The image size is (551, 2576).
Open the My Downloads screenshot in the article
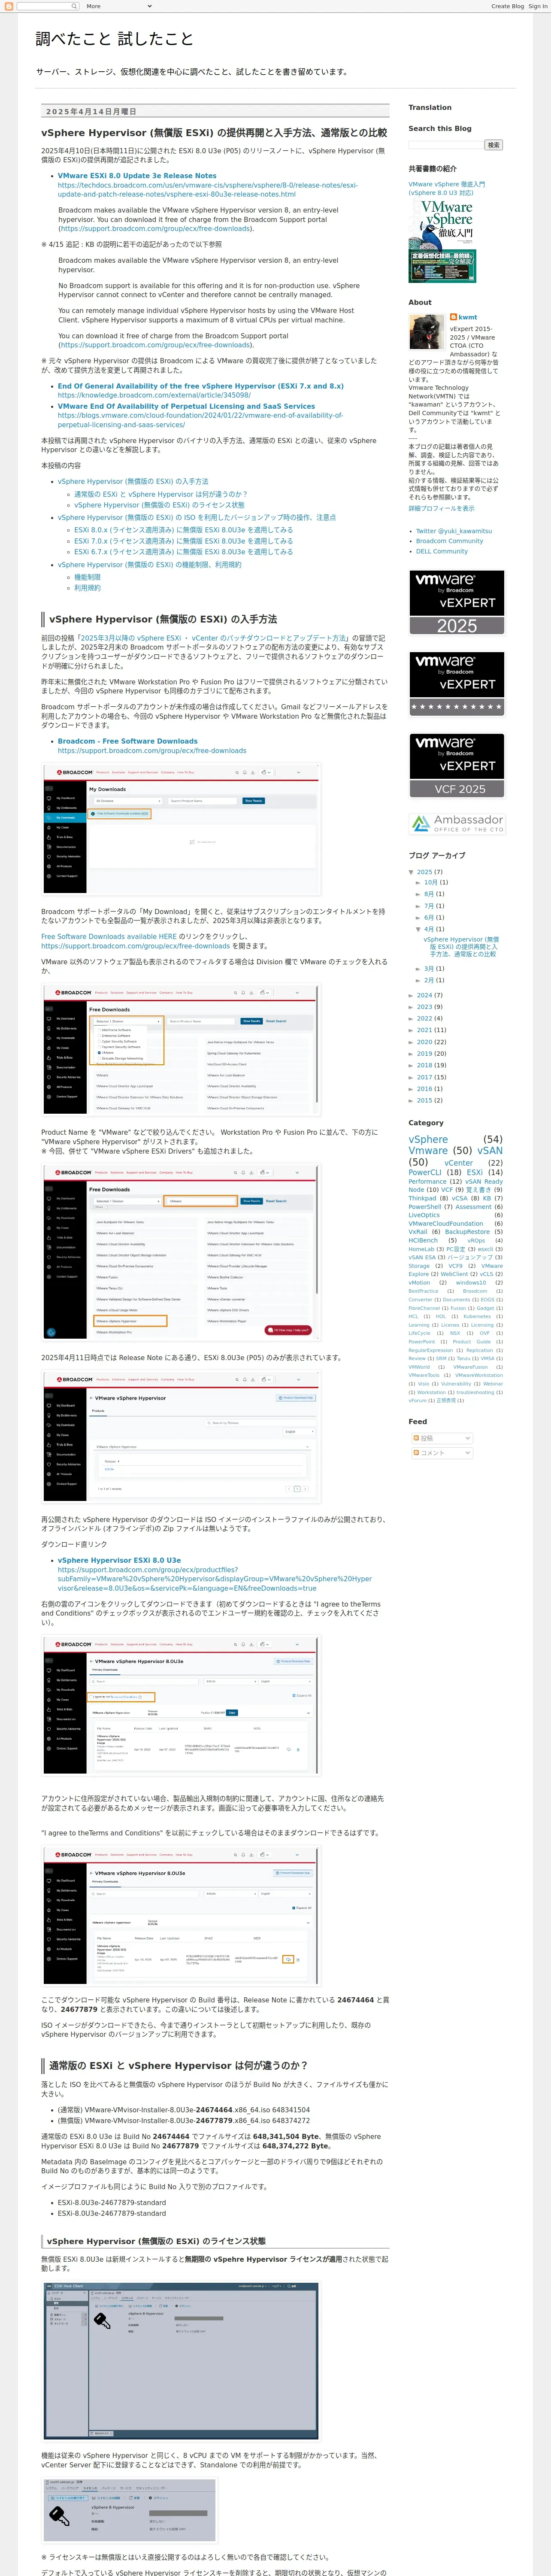pyautogui.click(x=181, y=829)
